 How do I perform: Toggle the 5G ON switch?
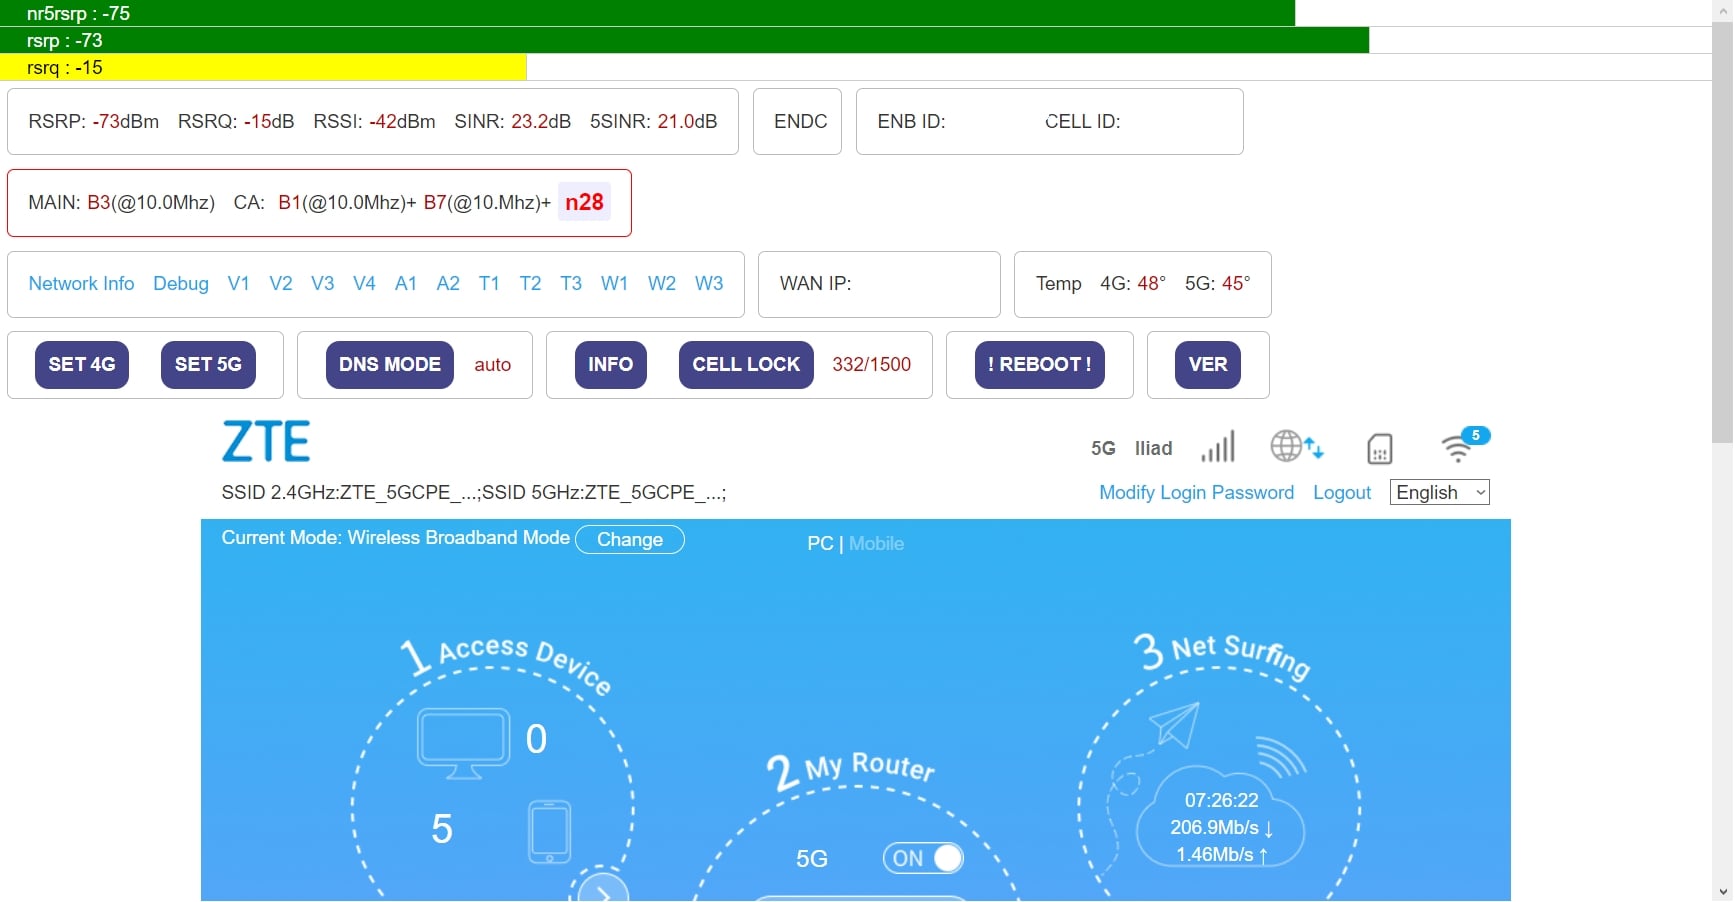922,858
